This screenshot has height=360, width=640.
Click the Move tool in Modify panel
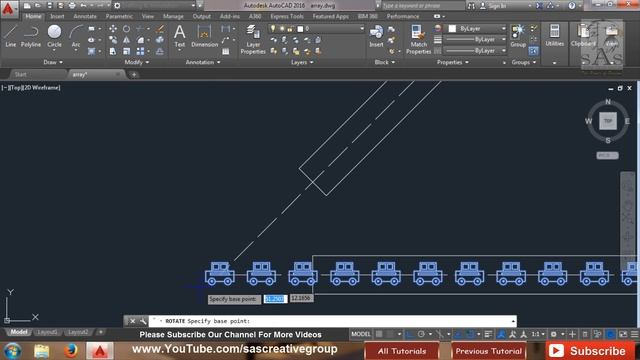(x=113, y=29)
